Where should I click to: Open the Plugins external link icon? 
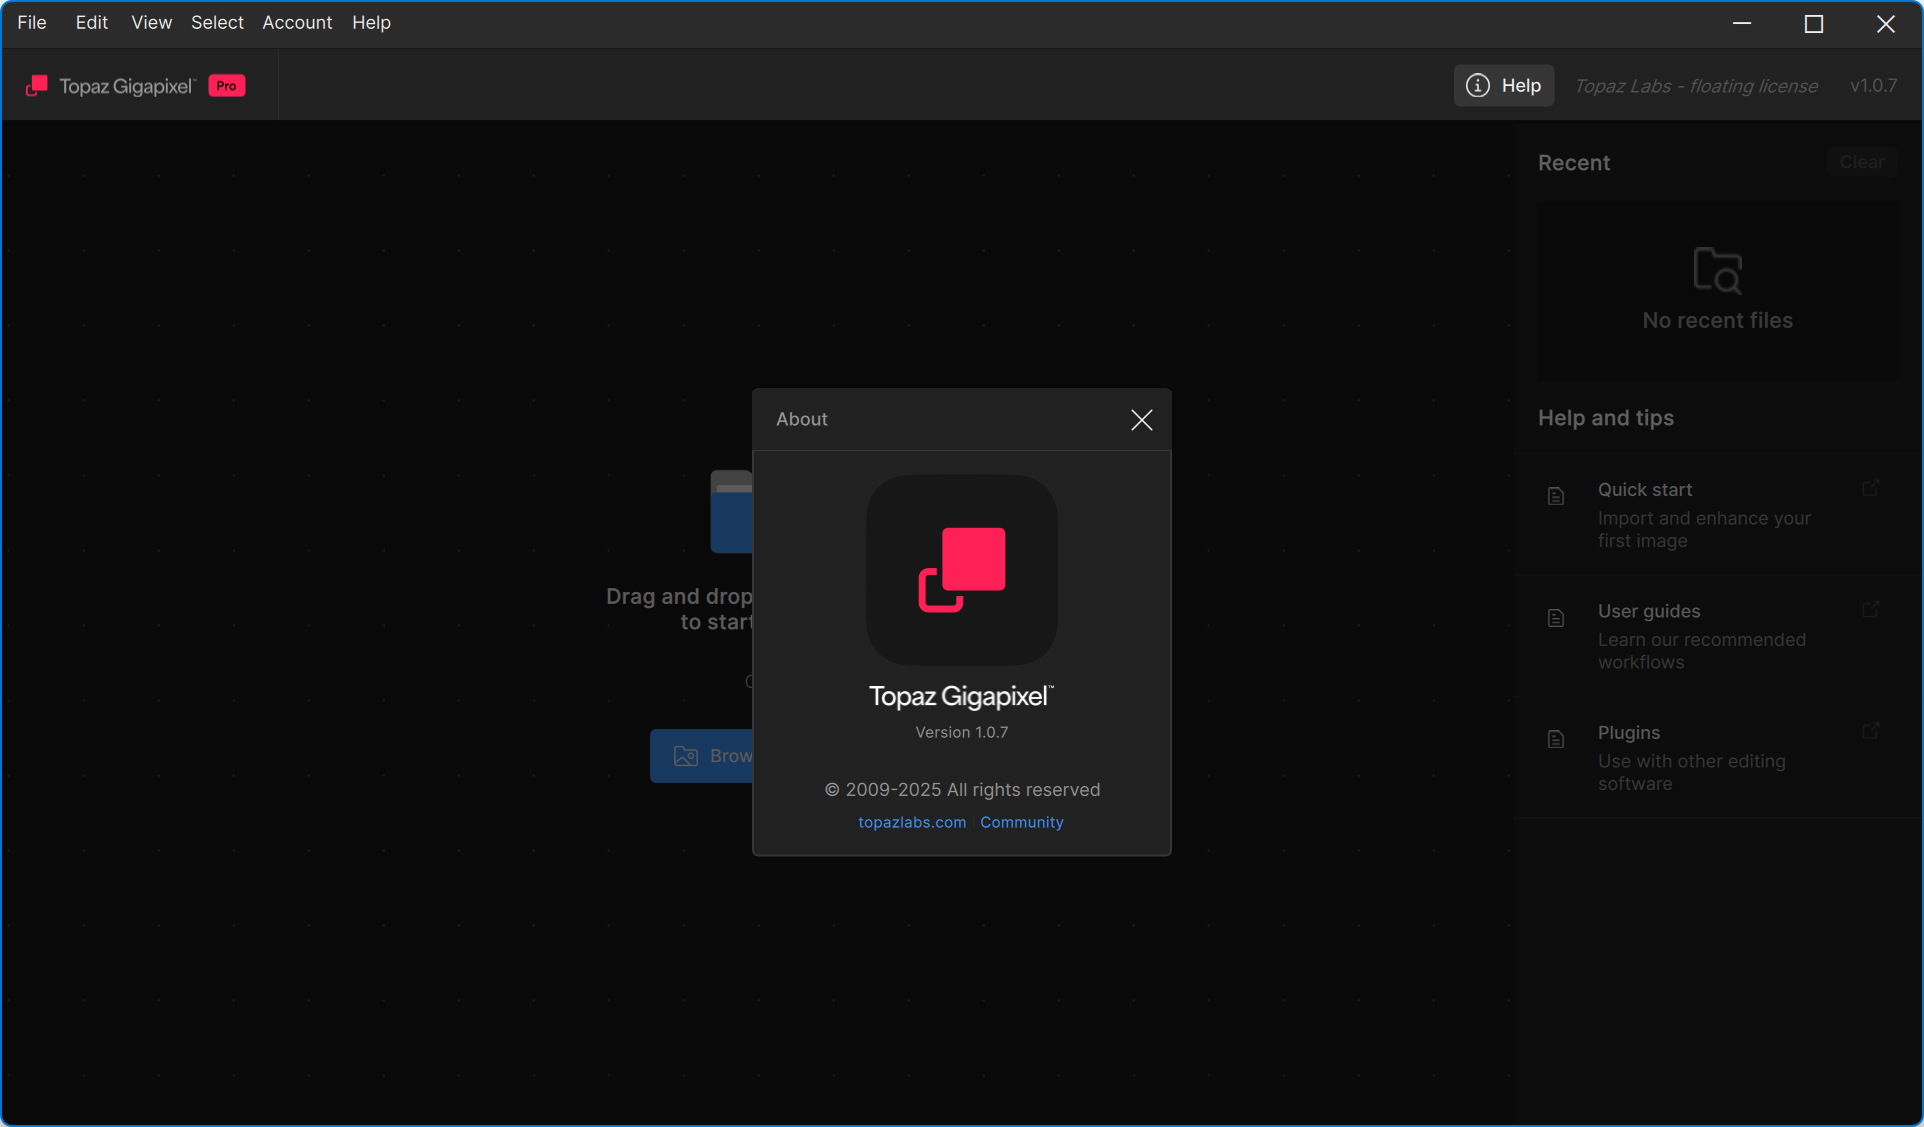click(x=1870, y=731)
